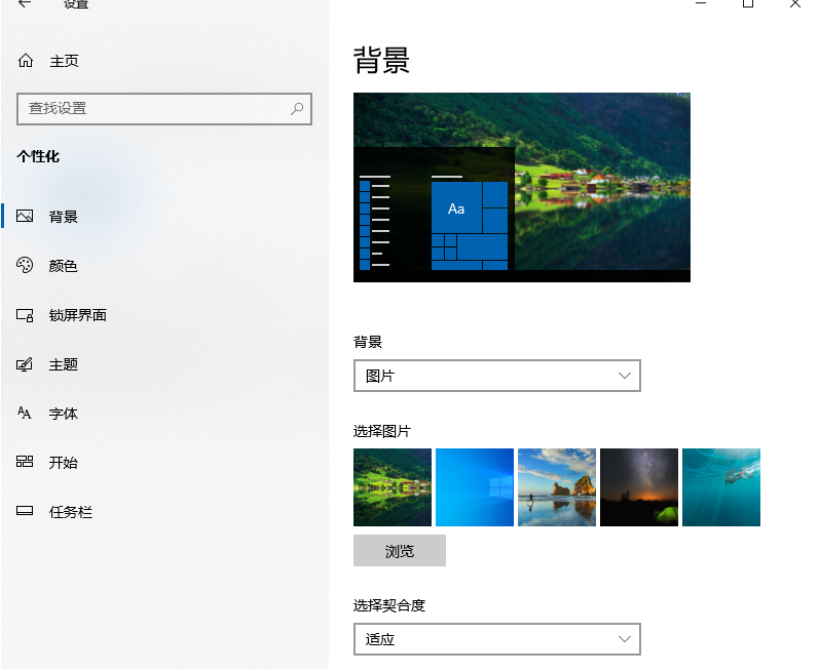Click the 开始 Start settings icon

point(24,462)
